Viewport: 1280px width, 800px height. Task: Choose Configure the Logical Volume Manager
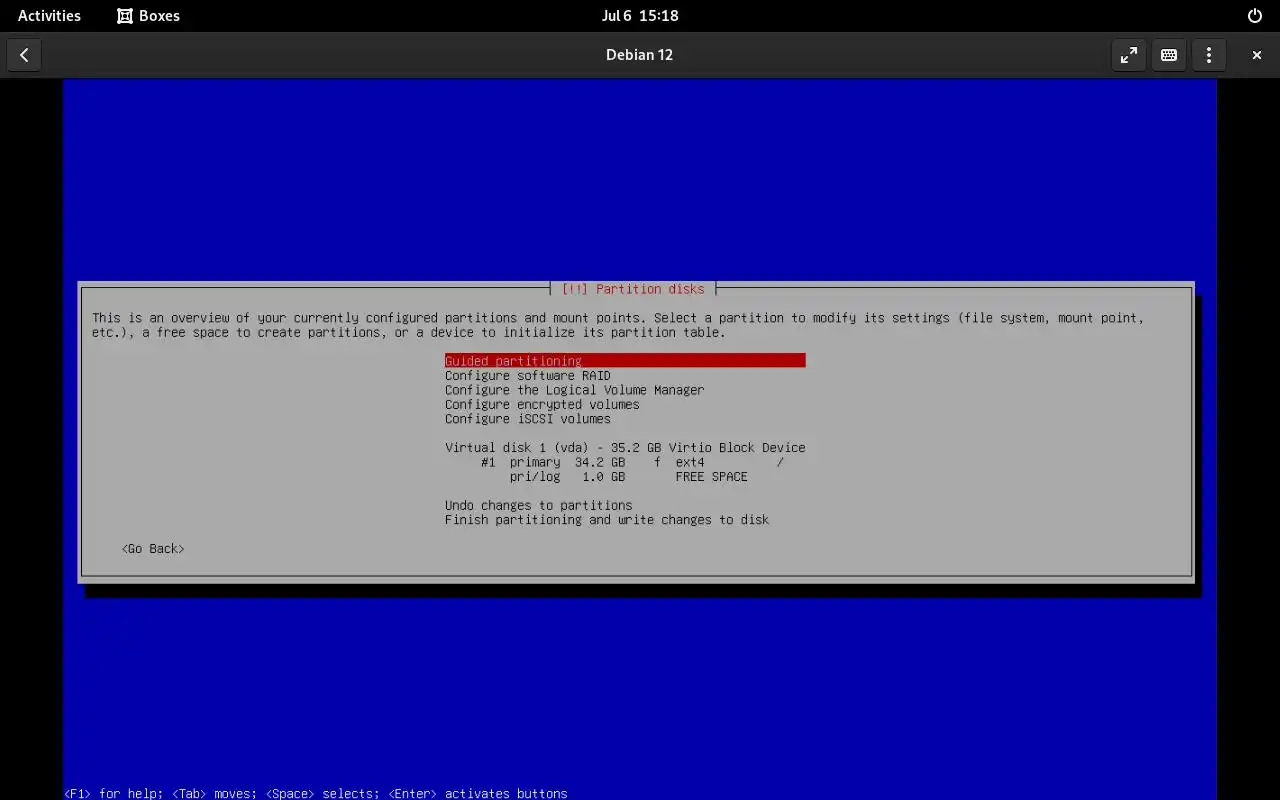pyautogui.click(x=574, y=390)
